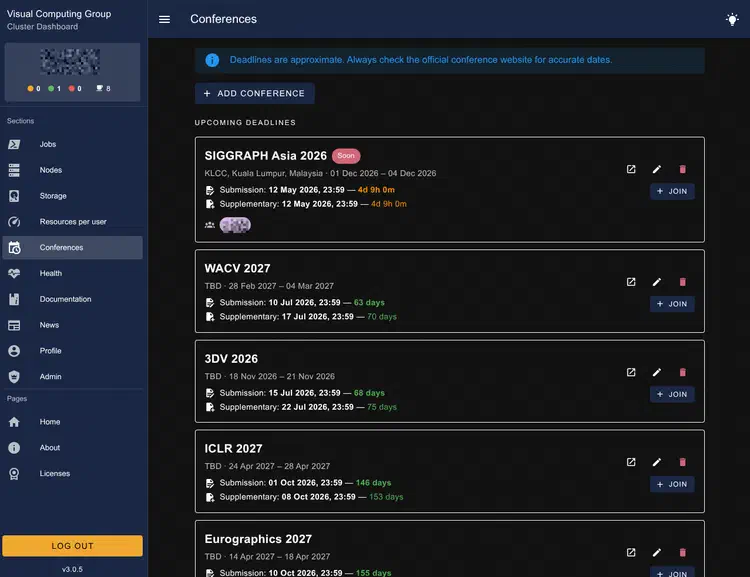Open the Jobs section

[x=72, y=144]
